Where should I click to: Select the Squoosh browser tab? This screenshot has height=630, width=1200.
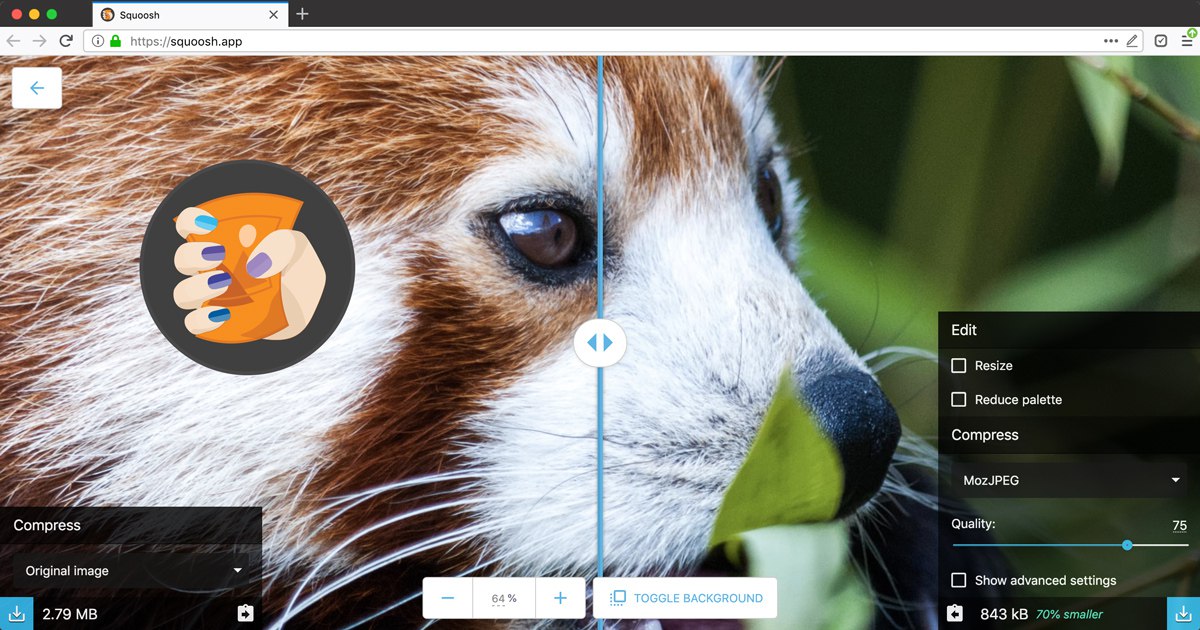point(190,14)
